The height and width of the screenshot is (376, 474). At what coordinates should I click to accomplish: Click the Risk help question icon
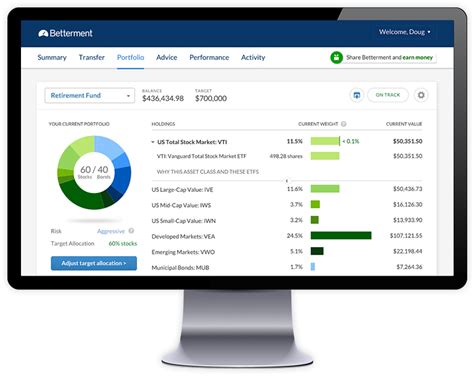click(x=131, y=231)
